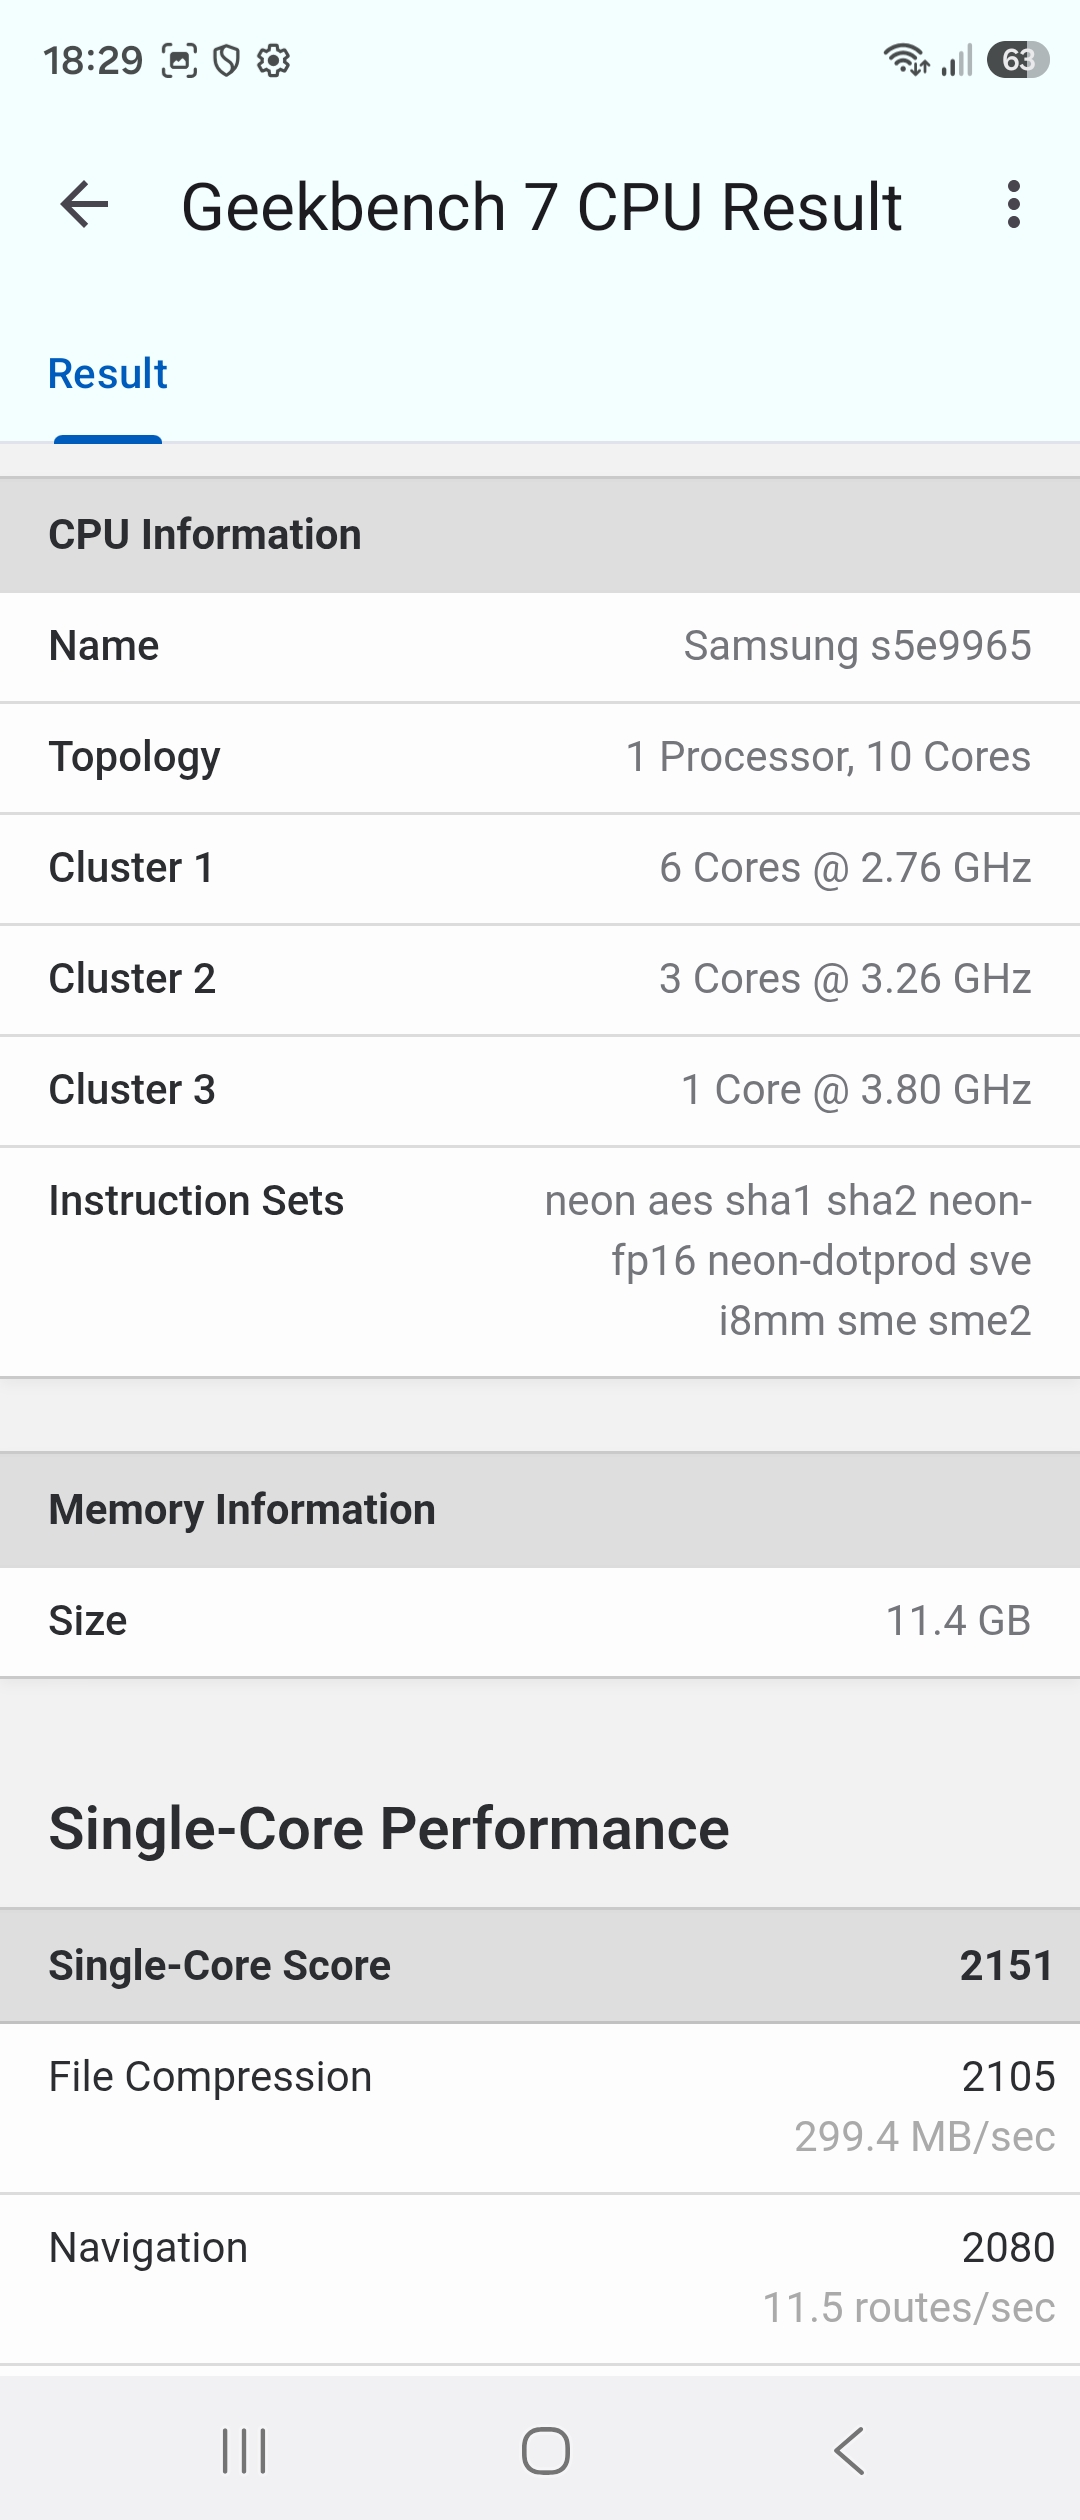Open the three-dot overflow menu
This screenshot has width=1080, height=2520.
[x=1014, y=205]
